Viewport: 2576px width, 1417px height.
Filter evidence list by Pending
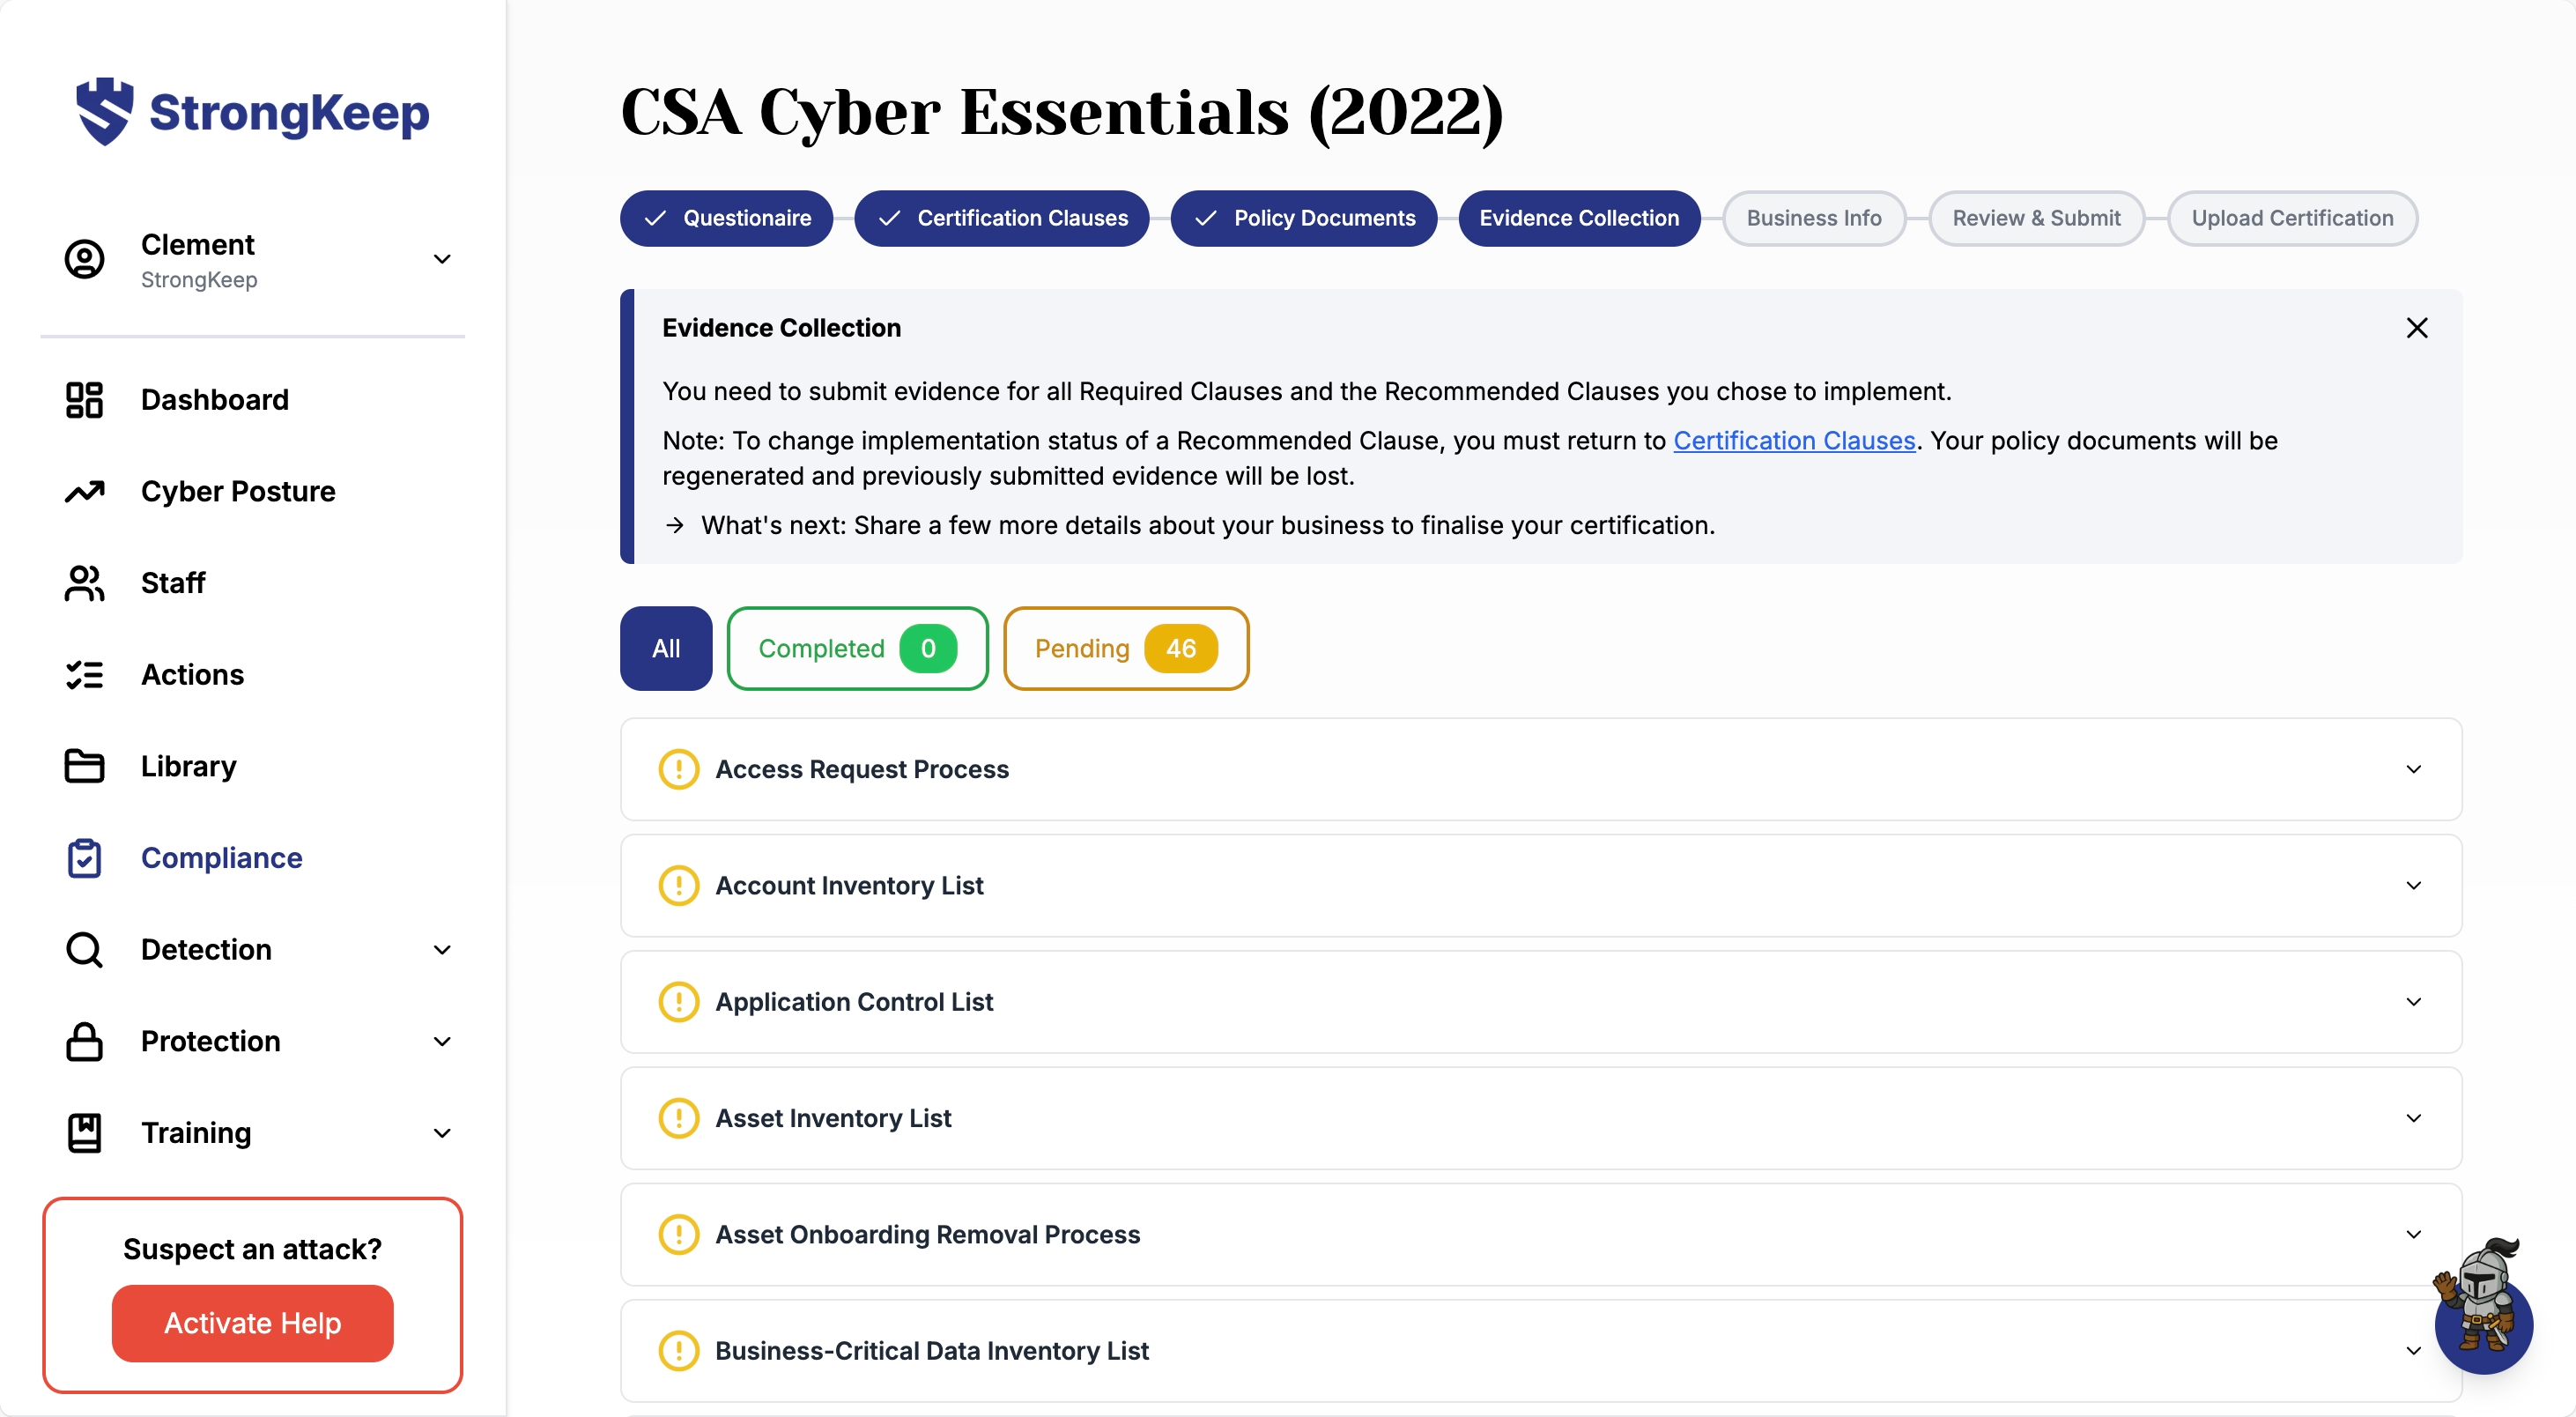pos(1125,648)
